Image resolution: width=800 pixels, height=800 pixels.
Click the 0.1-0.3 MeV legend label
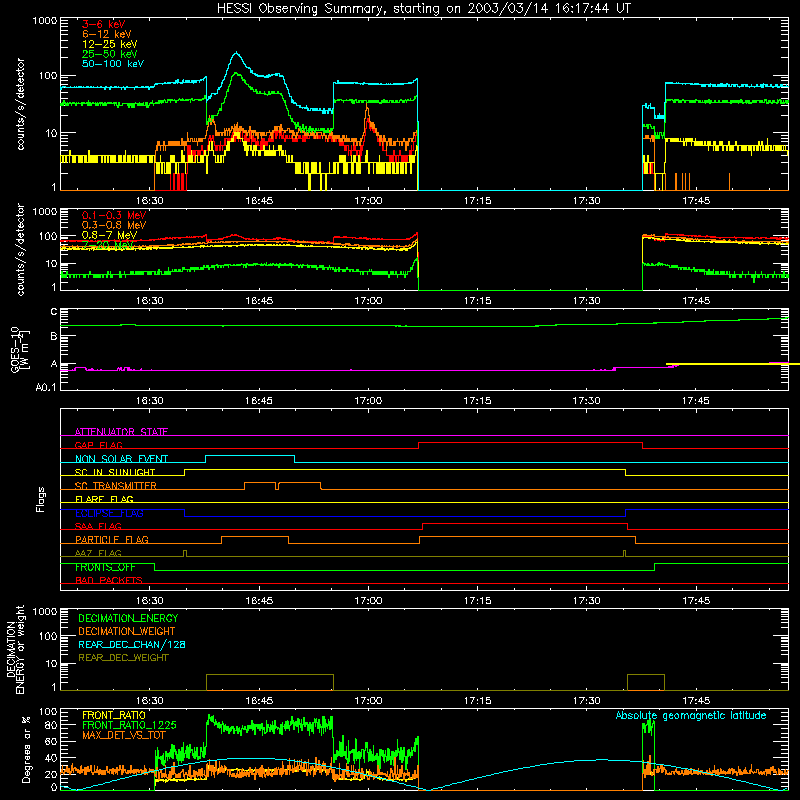tap(114, 215)
